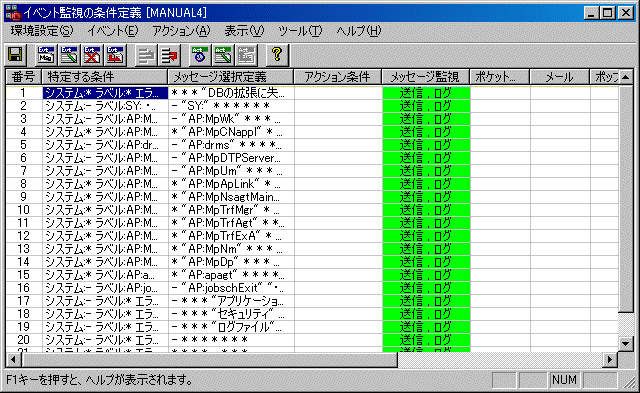Click the vertical scrollbar thumb
This screenshot has height=393, width=640.
626,199
